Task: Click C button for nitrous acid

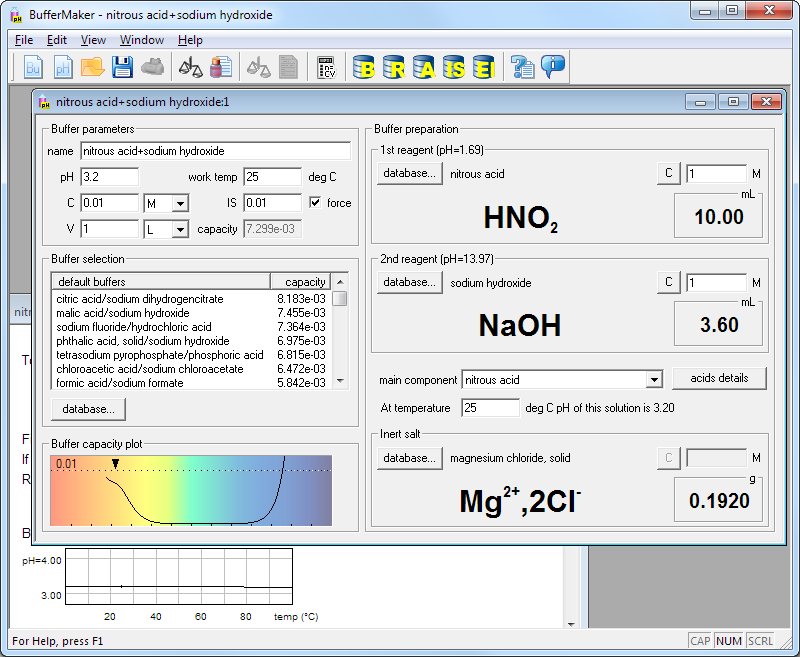Action: point(669,173)
